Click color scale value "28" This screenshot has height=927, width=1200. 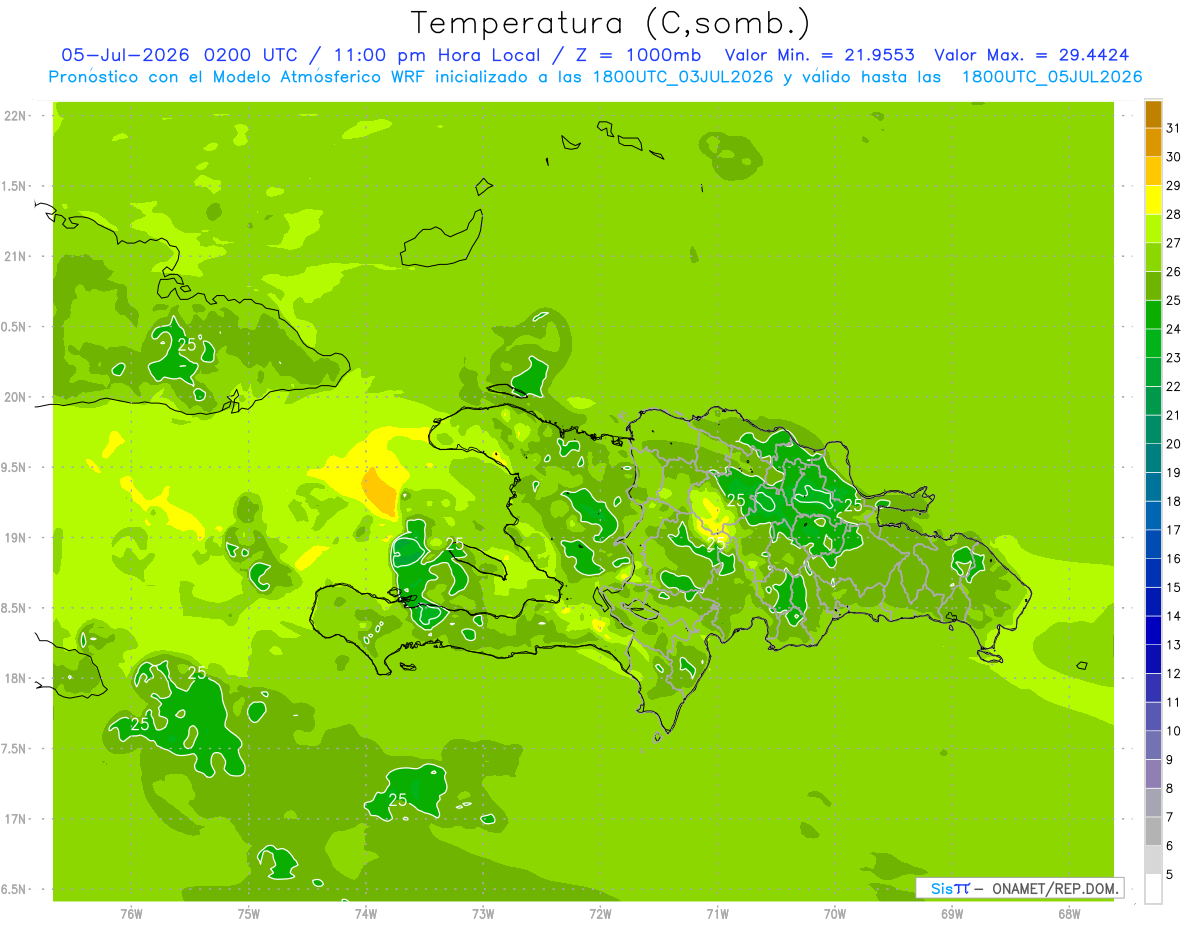[x=1174, y=214]
